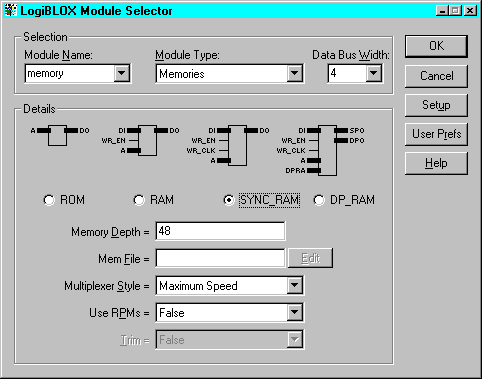Viewport: 482px width, 379px height.
Task: Expand the Multiplexer Style dropdown
Action: click(295, 285)
